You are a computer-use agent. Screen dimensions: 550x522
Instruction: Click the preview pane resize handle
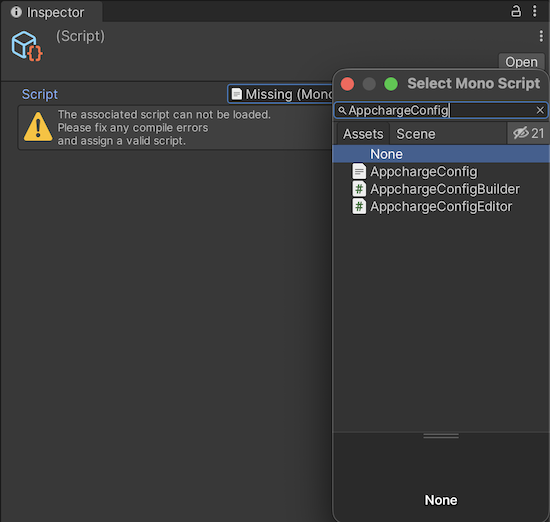(x=441, y=436)
